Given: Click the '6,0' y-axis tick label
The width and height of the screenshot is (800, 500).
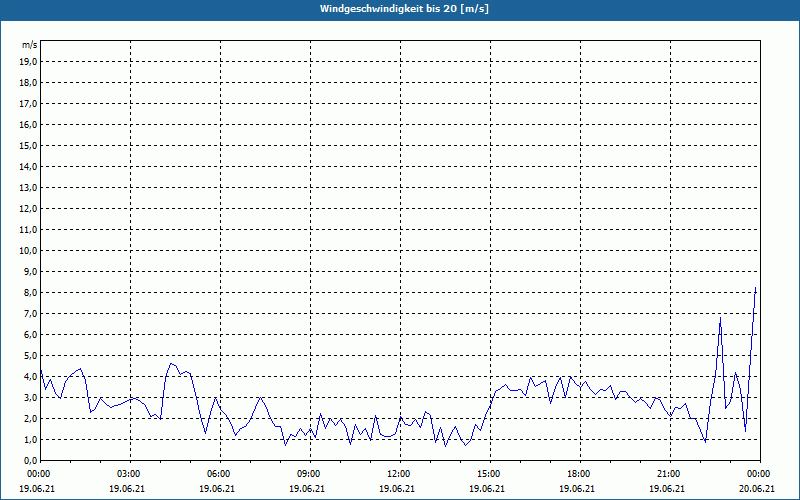Looking at the screenshot, I should point(31,334).
